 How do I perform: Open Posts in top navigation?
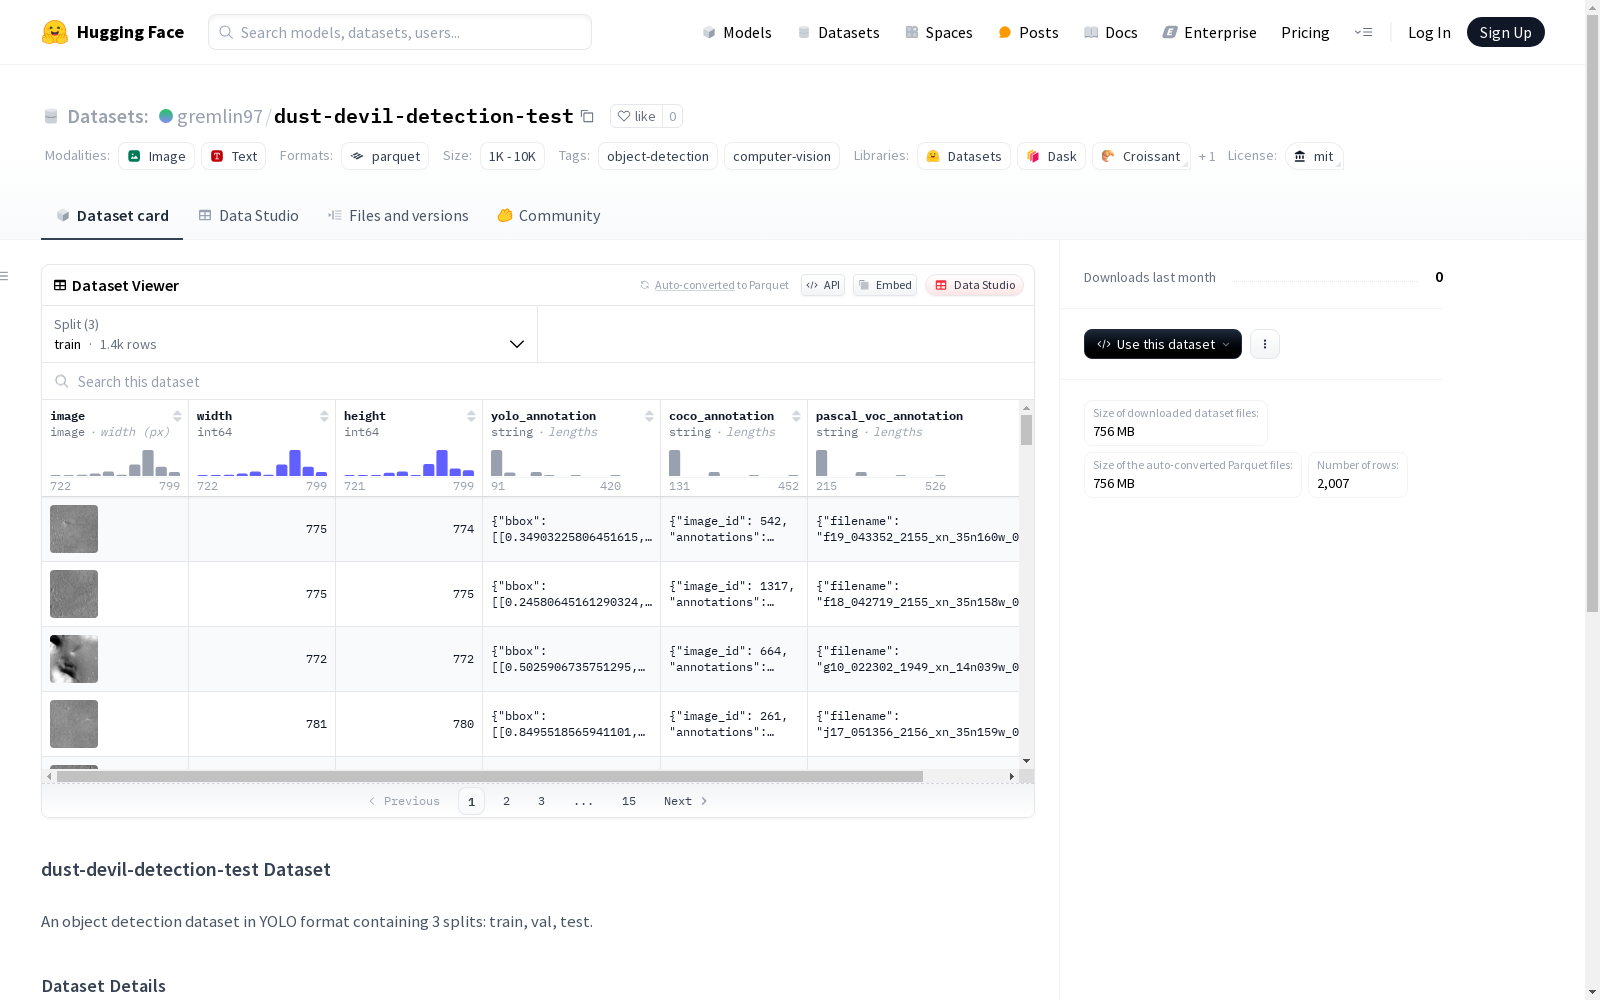tap(1029, 32)
